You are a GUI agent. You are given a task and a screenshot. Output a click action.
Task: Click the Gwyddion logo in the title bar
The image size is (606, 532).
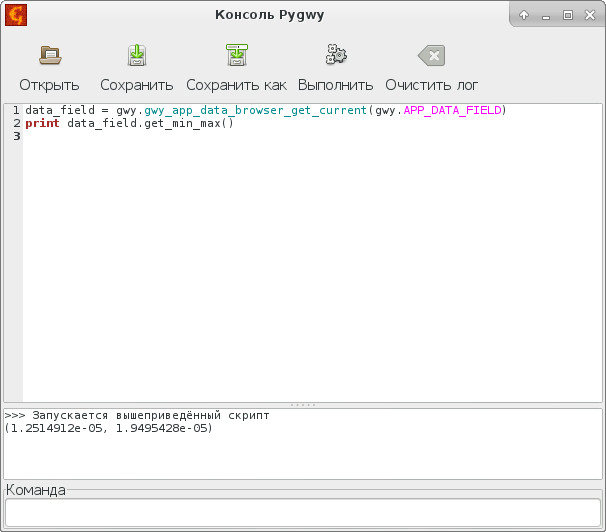pos(16,15)
